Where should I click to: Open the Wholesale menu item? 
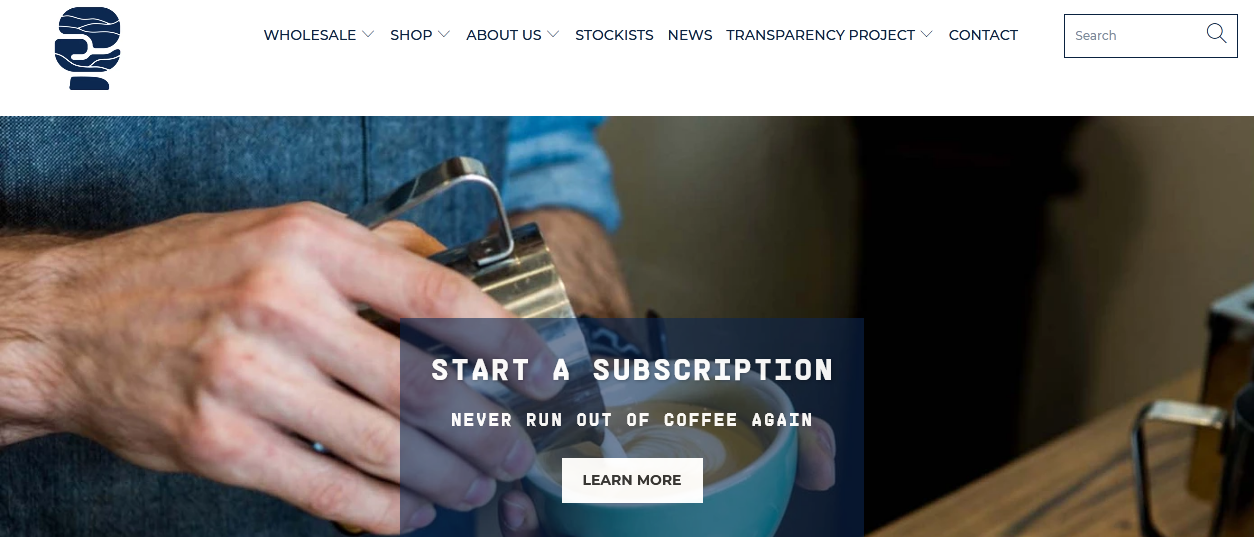tap(310, 35)
